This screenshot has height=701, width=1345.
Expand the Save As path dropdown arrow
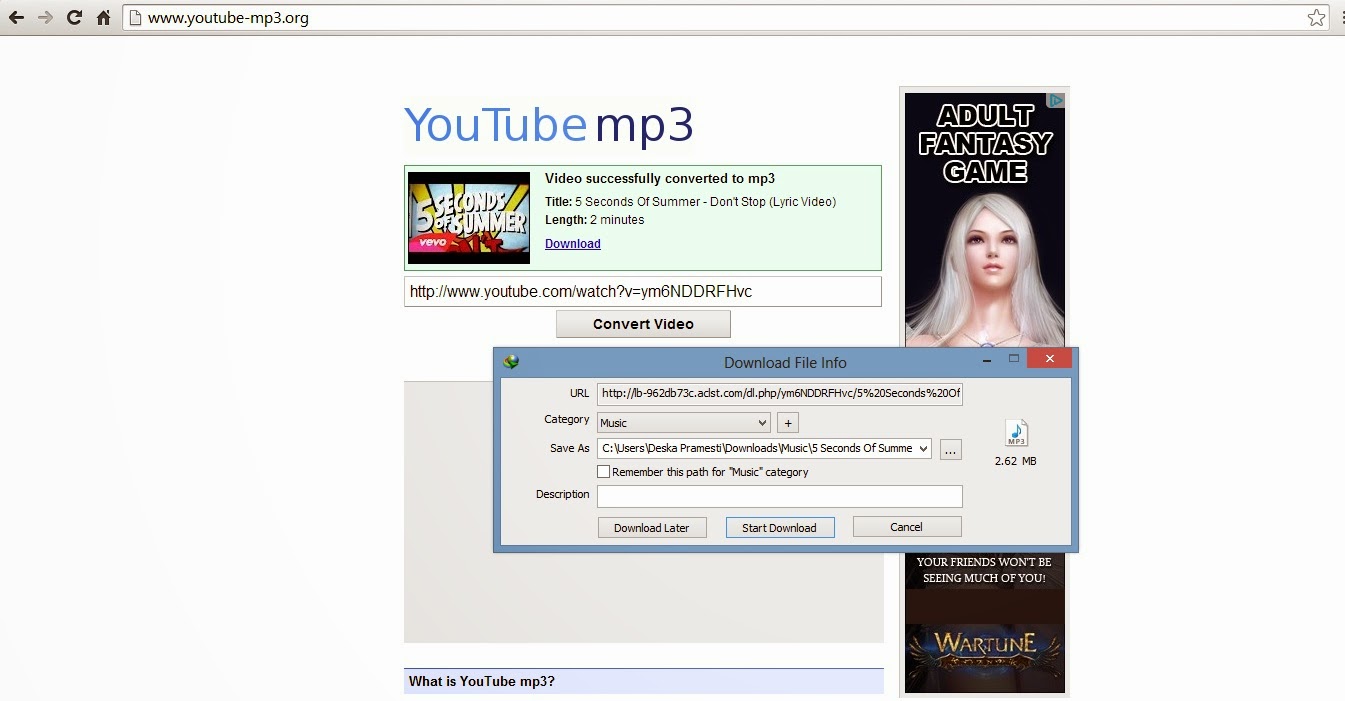[x=922, y=449]
